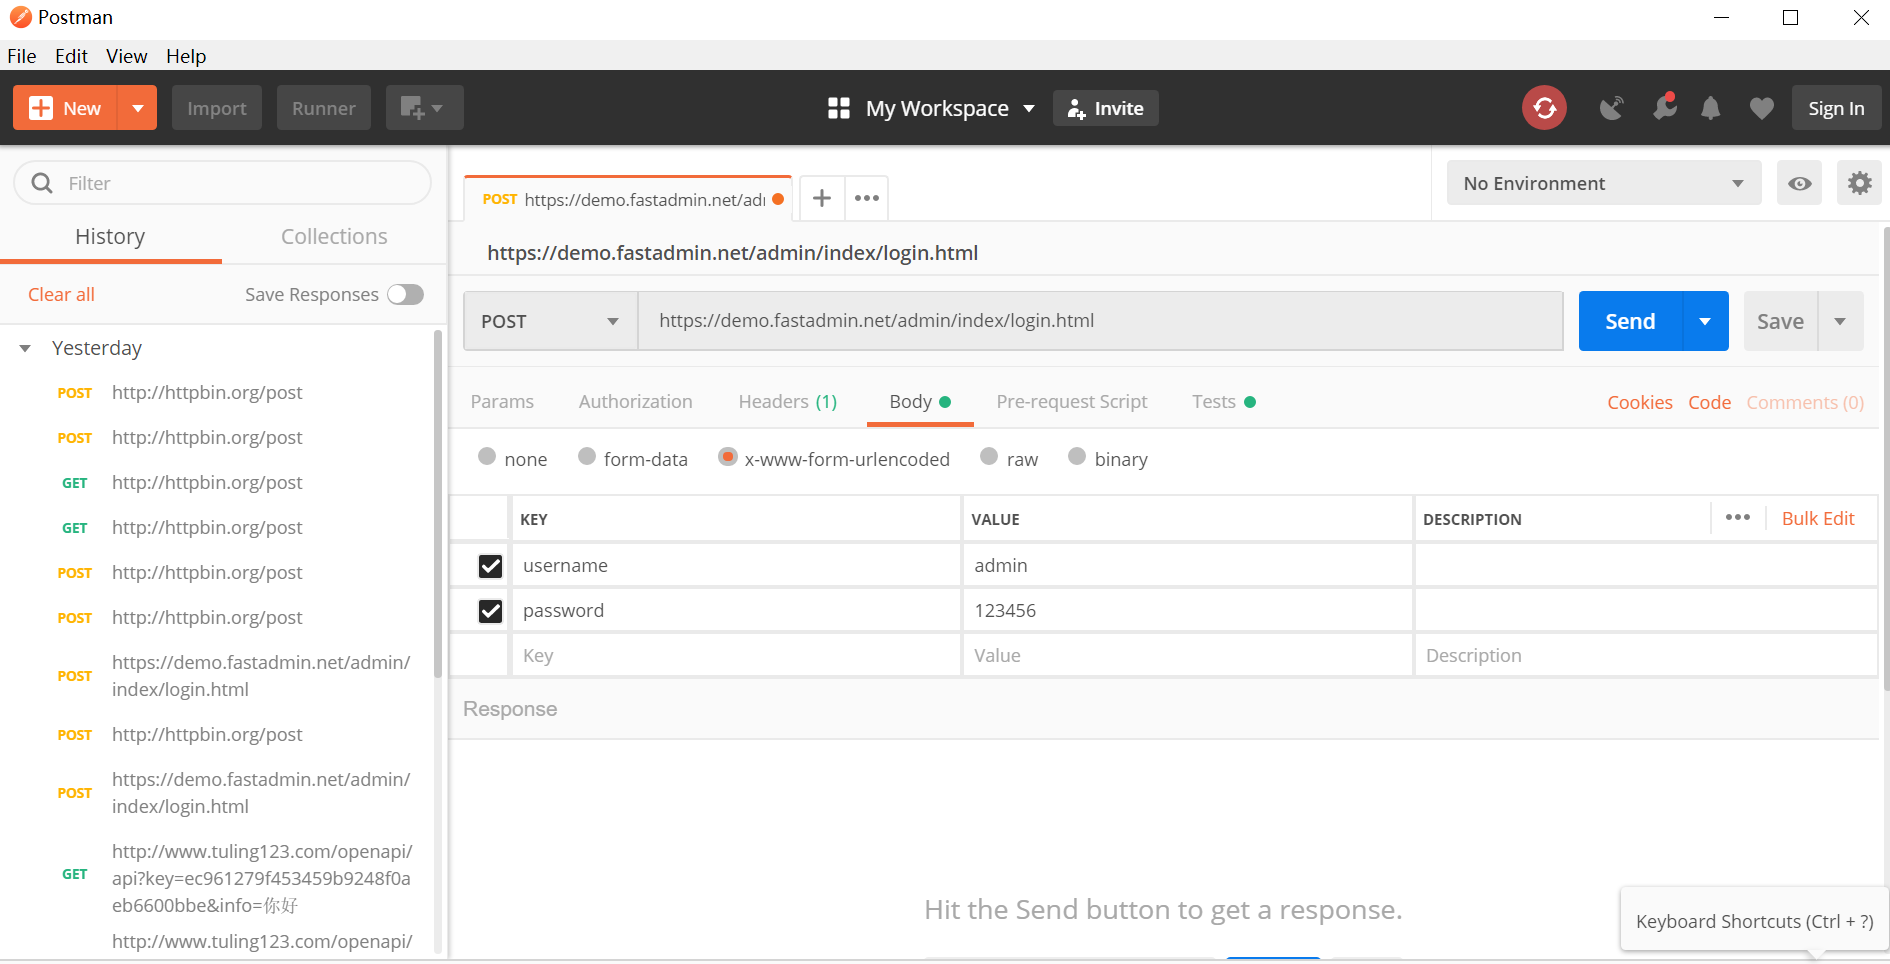Click the Clear all link
The image size is (1890, 964).
61,294
